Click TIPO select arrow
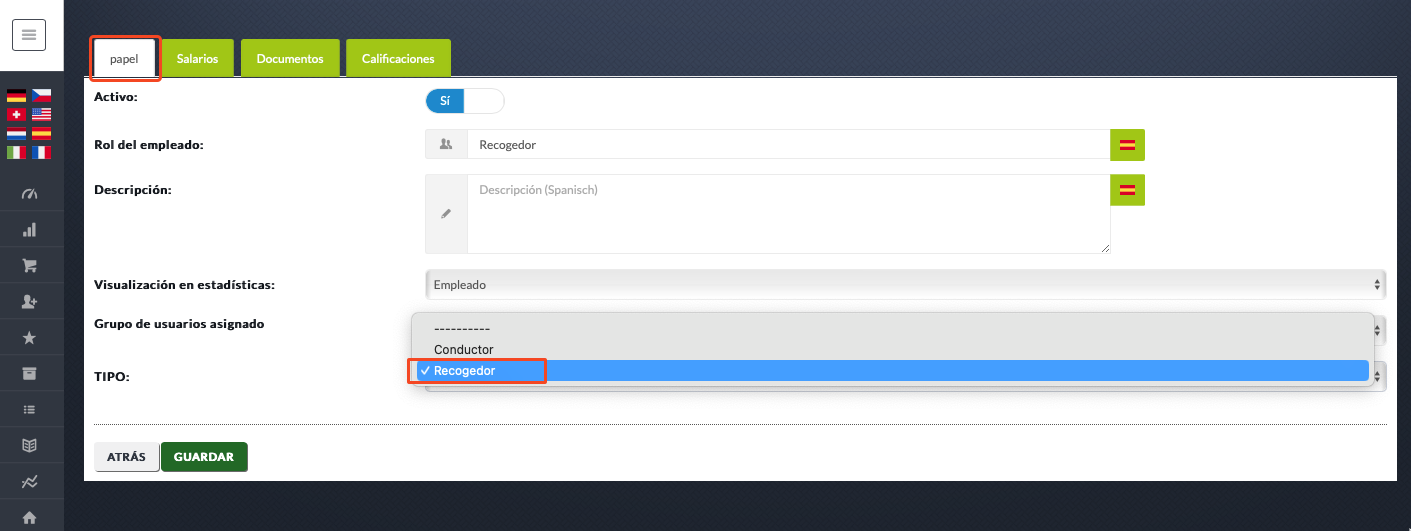The height and width of the screenshot is (531, 1411). pos(1380,376)
